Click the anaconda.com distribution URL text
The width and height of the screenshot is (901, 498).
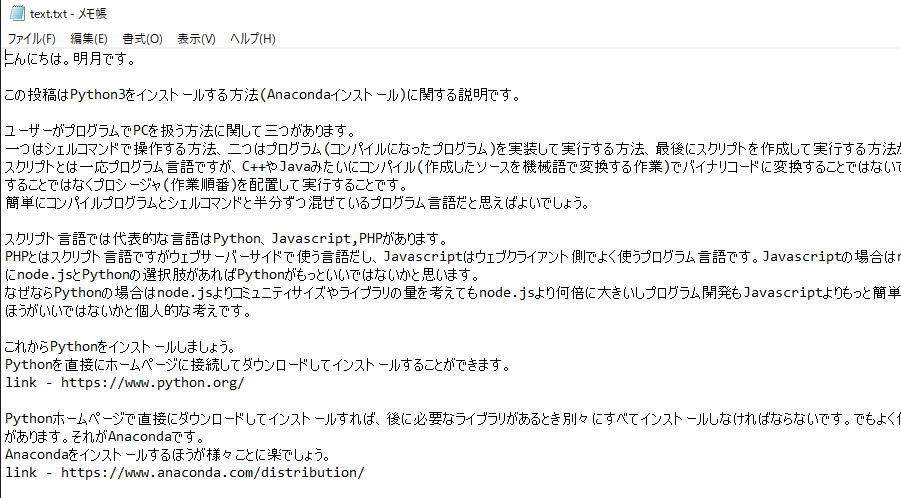[x=213, y=472]
